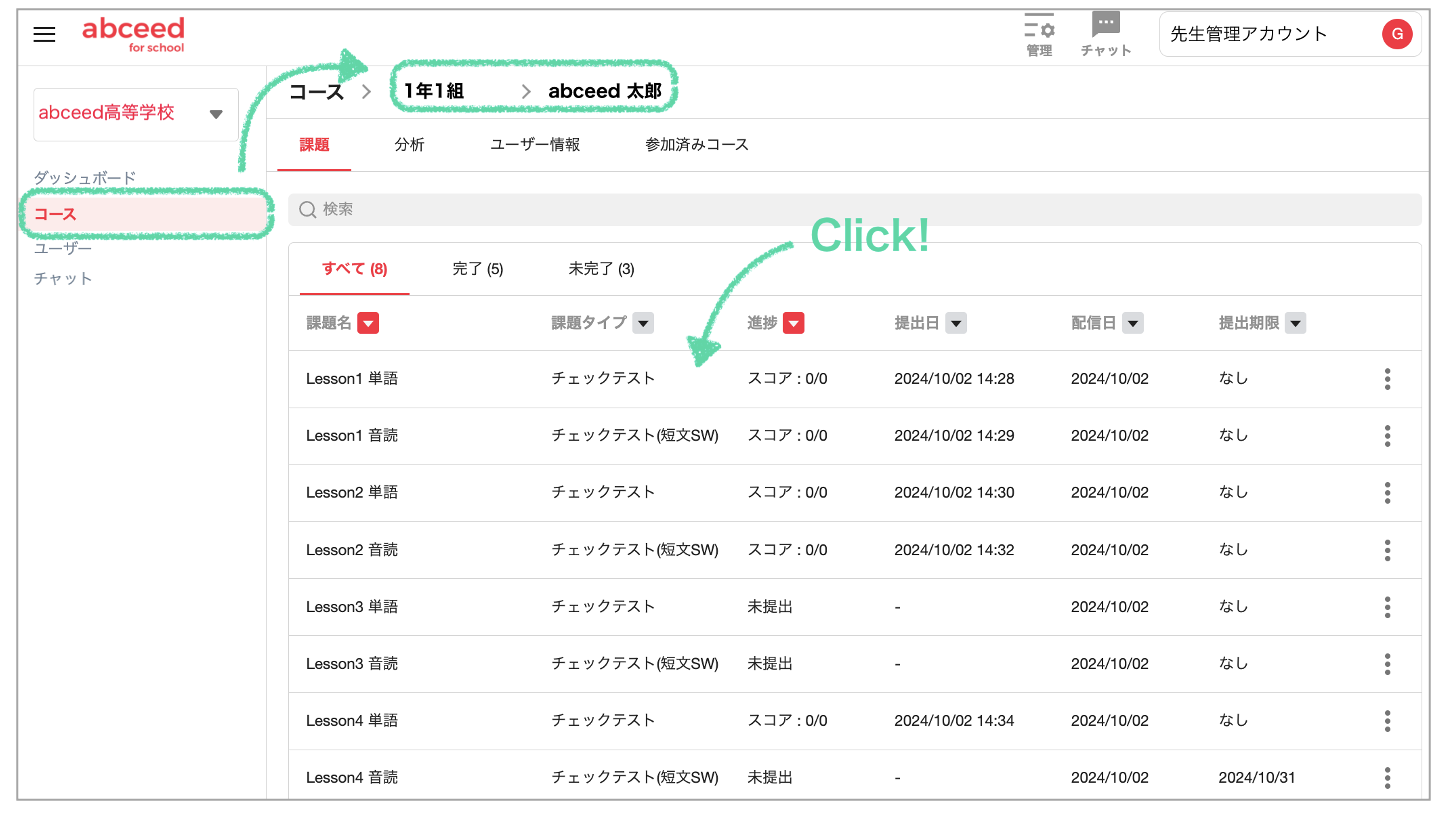Open チャット in the sidebar
The image size is (1446, 813).
(63, 279)
